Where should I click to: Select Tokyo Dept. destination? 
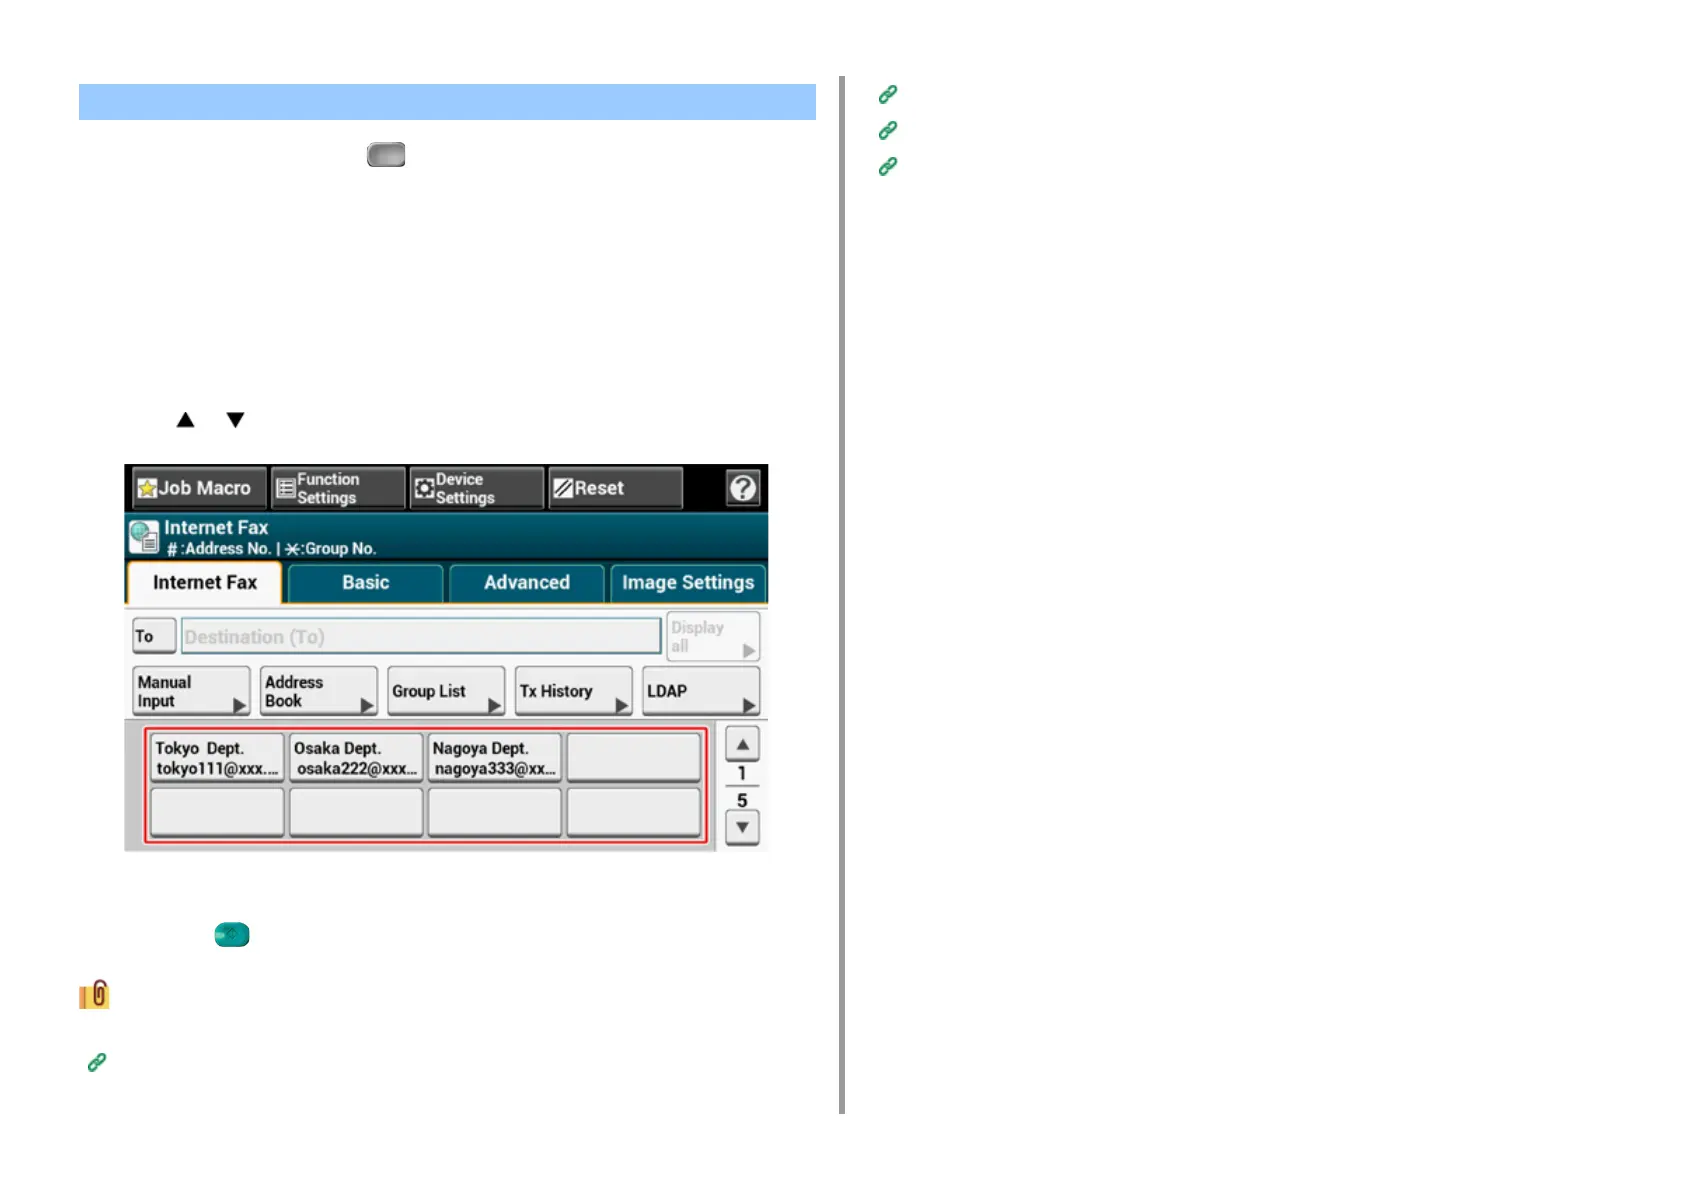217,758
